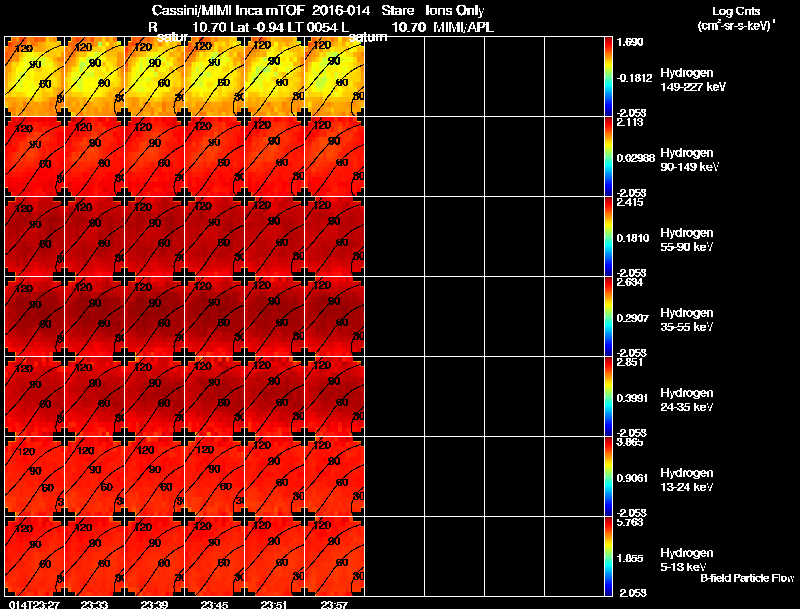
Task: Select the '0.2907' scale midpoint value
Action: 633,318
